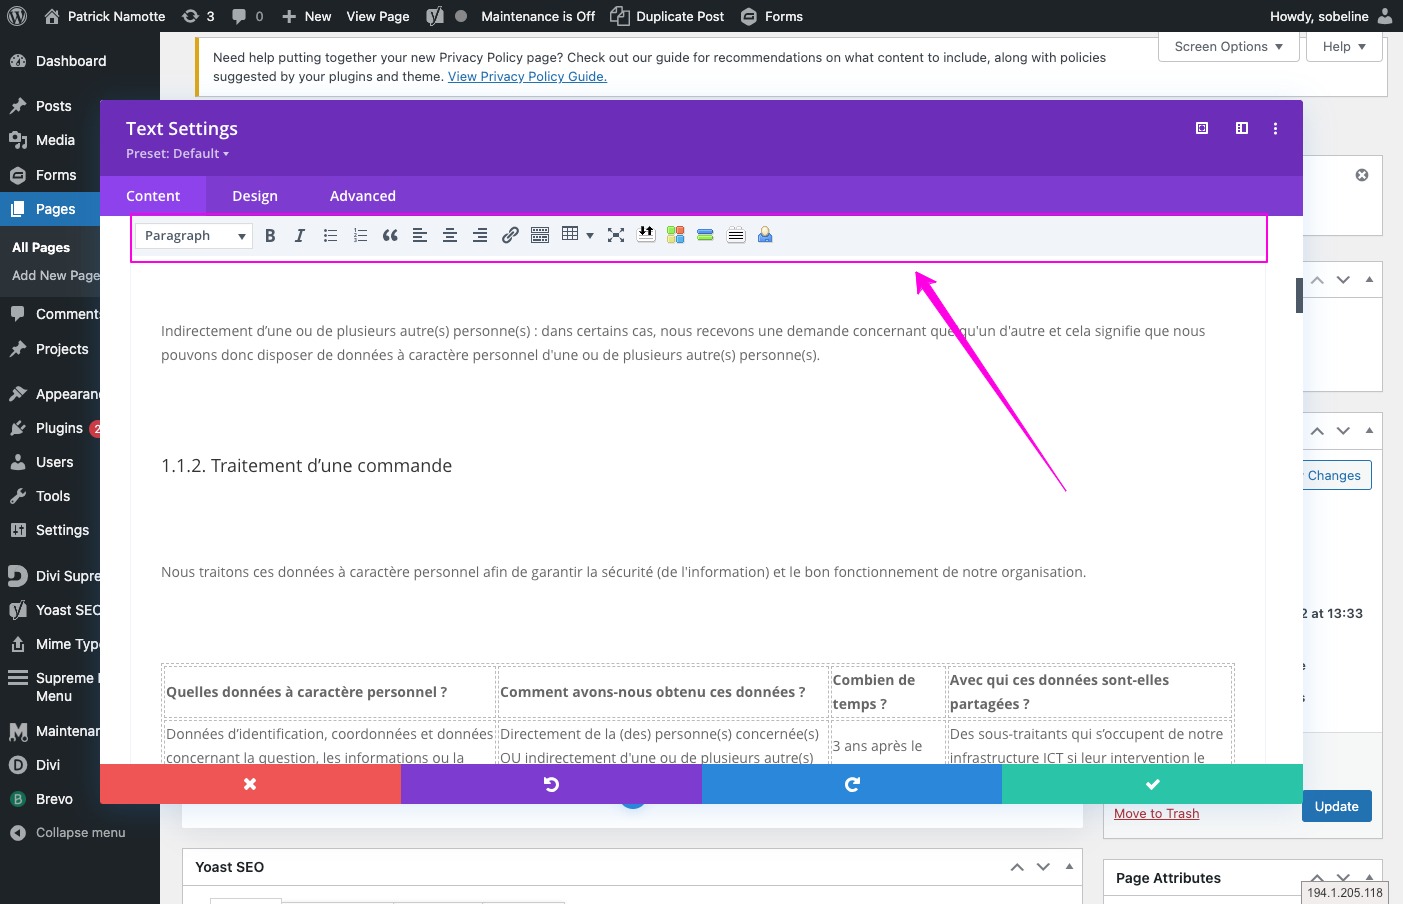Toggle bold formatting in the editor toolbar
This screenshot has height=904, width=1403.
point(270,236)
